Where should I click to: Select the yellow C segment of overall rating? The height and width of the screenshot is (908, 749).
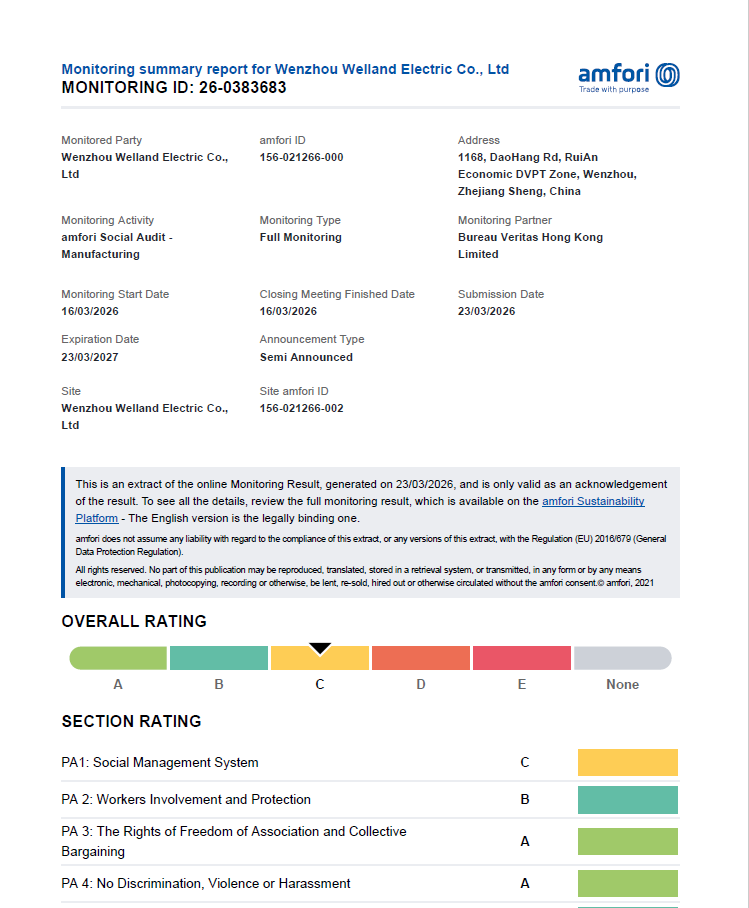[320, 660]
